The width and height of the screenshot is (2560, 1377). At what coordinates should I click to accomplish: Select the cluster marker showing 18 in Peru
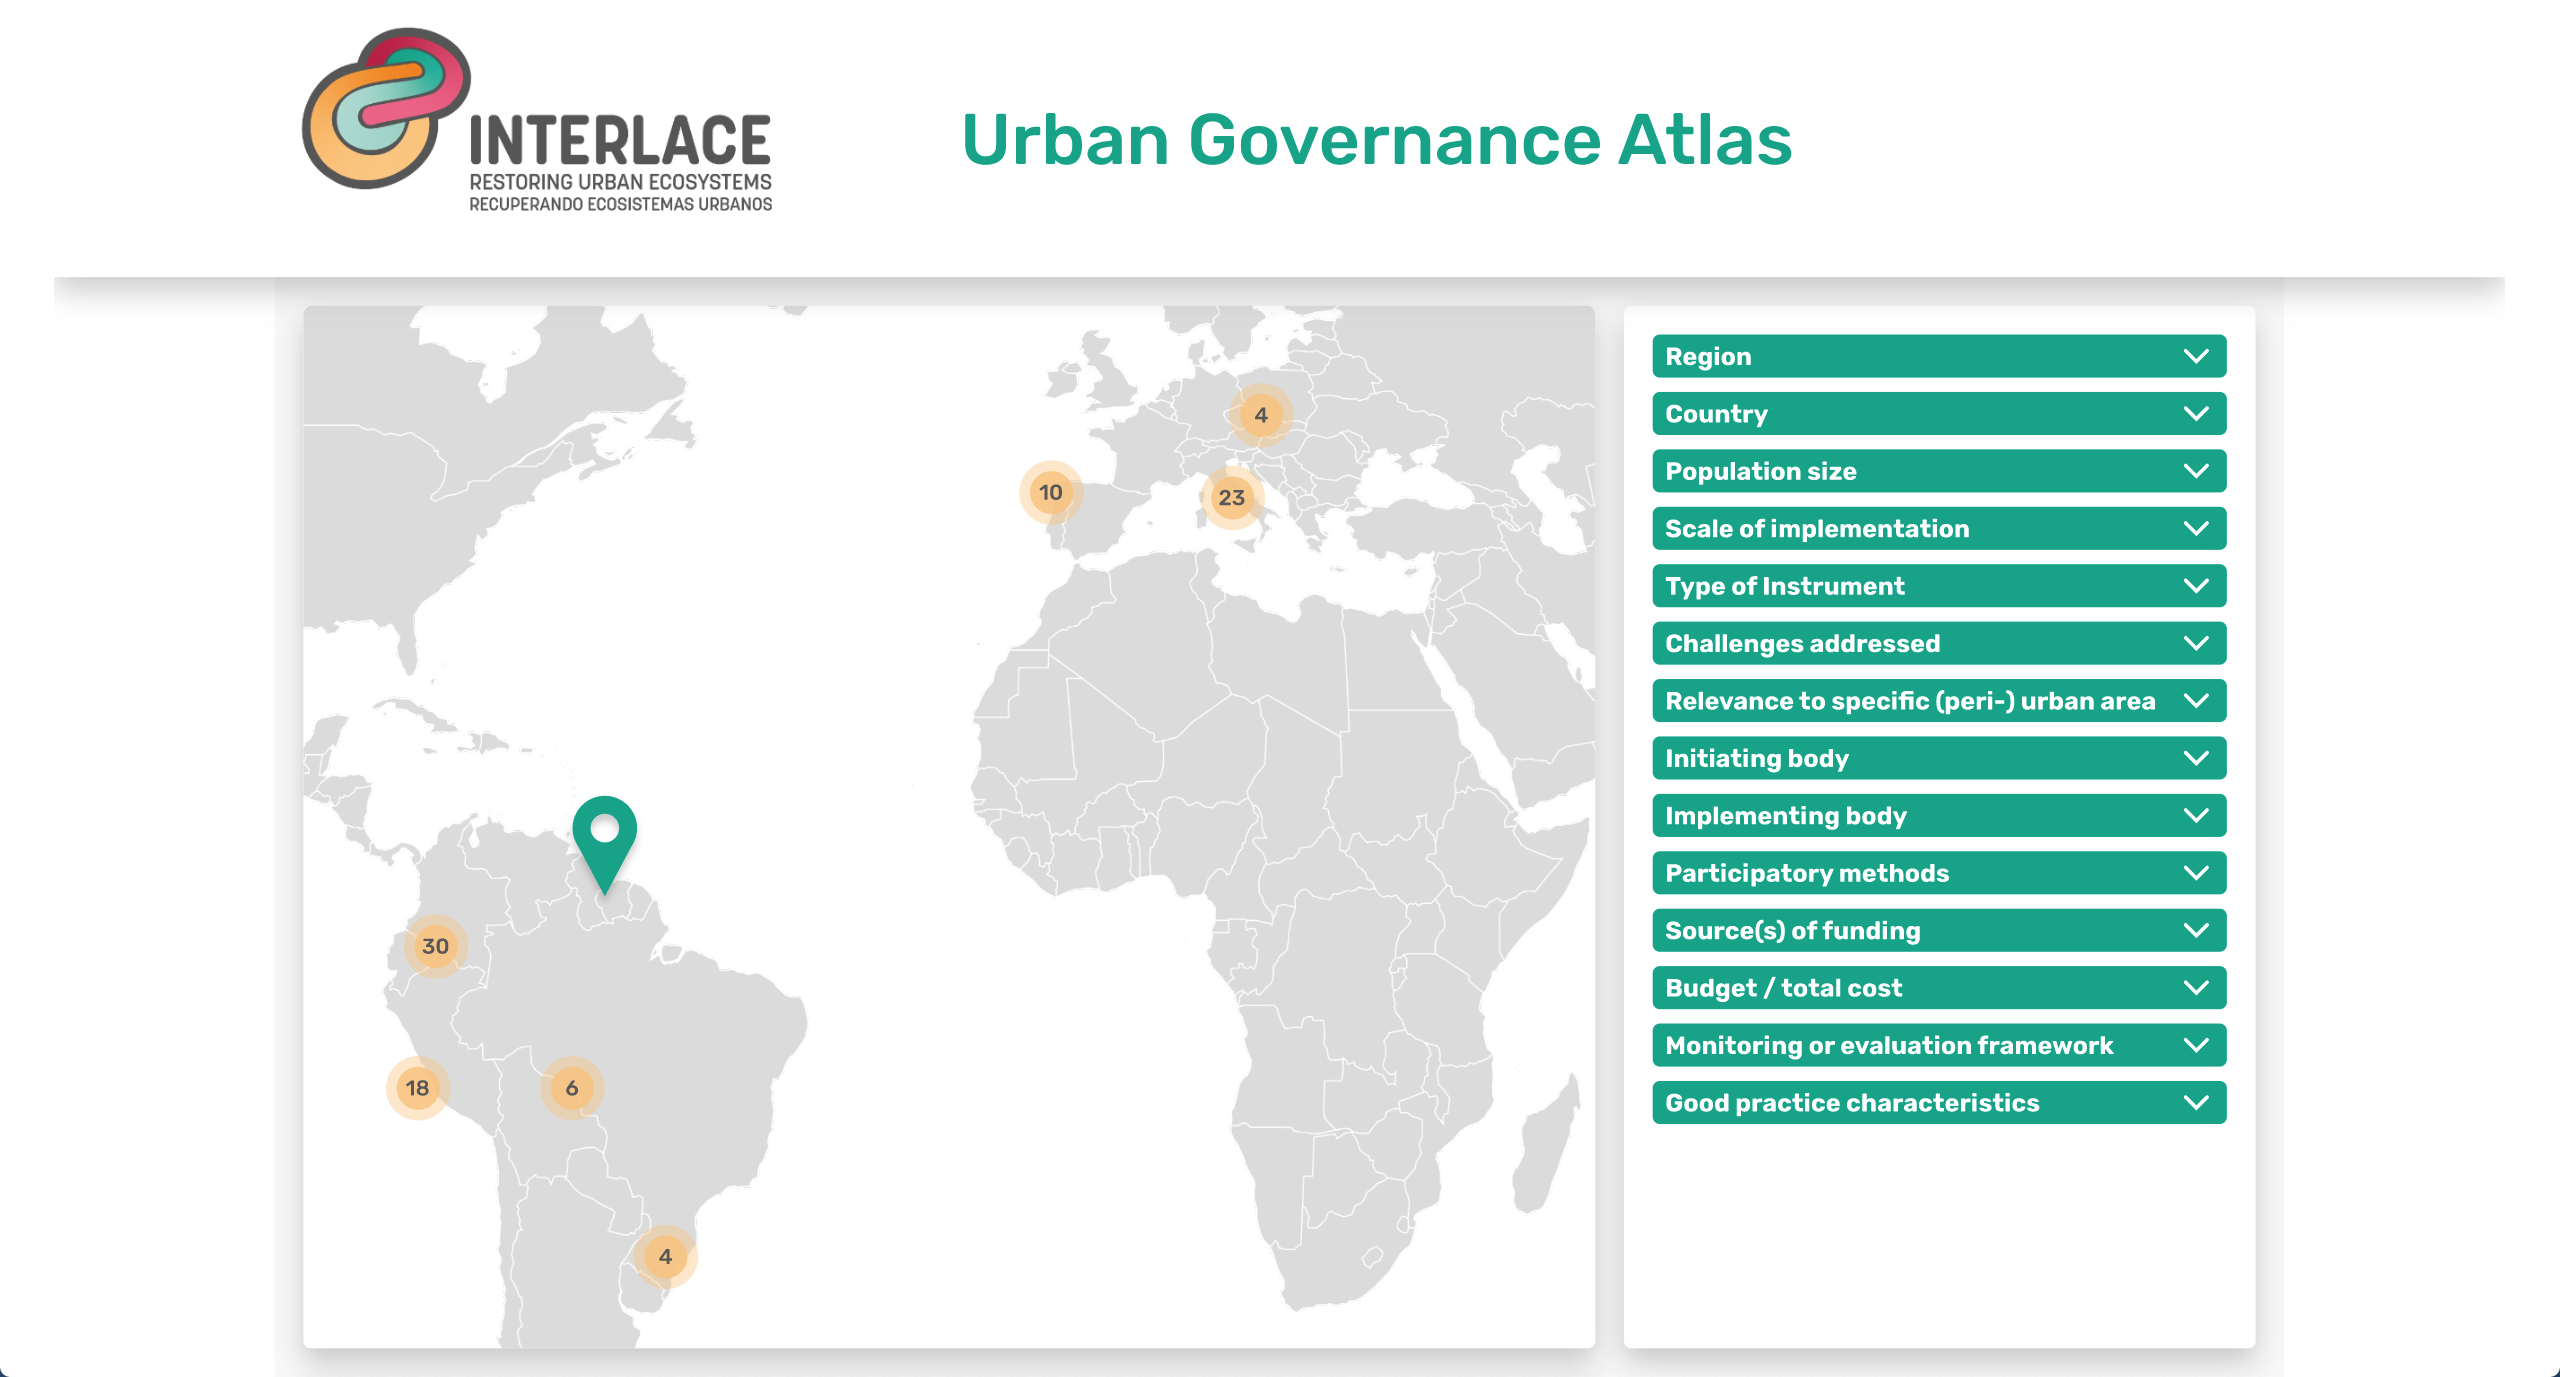(x=418, y=1087)
